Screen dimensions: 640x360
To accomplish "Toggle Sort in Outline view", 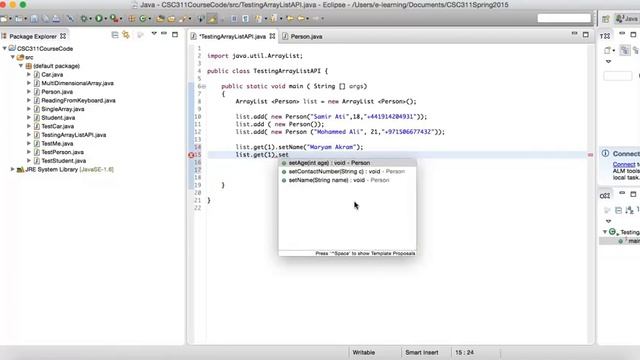I will coord(629,210).
